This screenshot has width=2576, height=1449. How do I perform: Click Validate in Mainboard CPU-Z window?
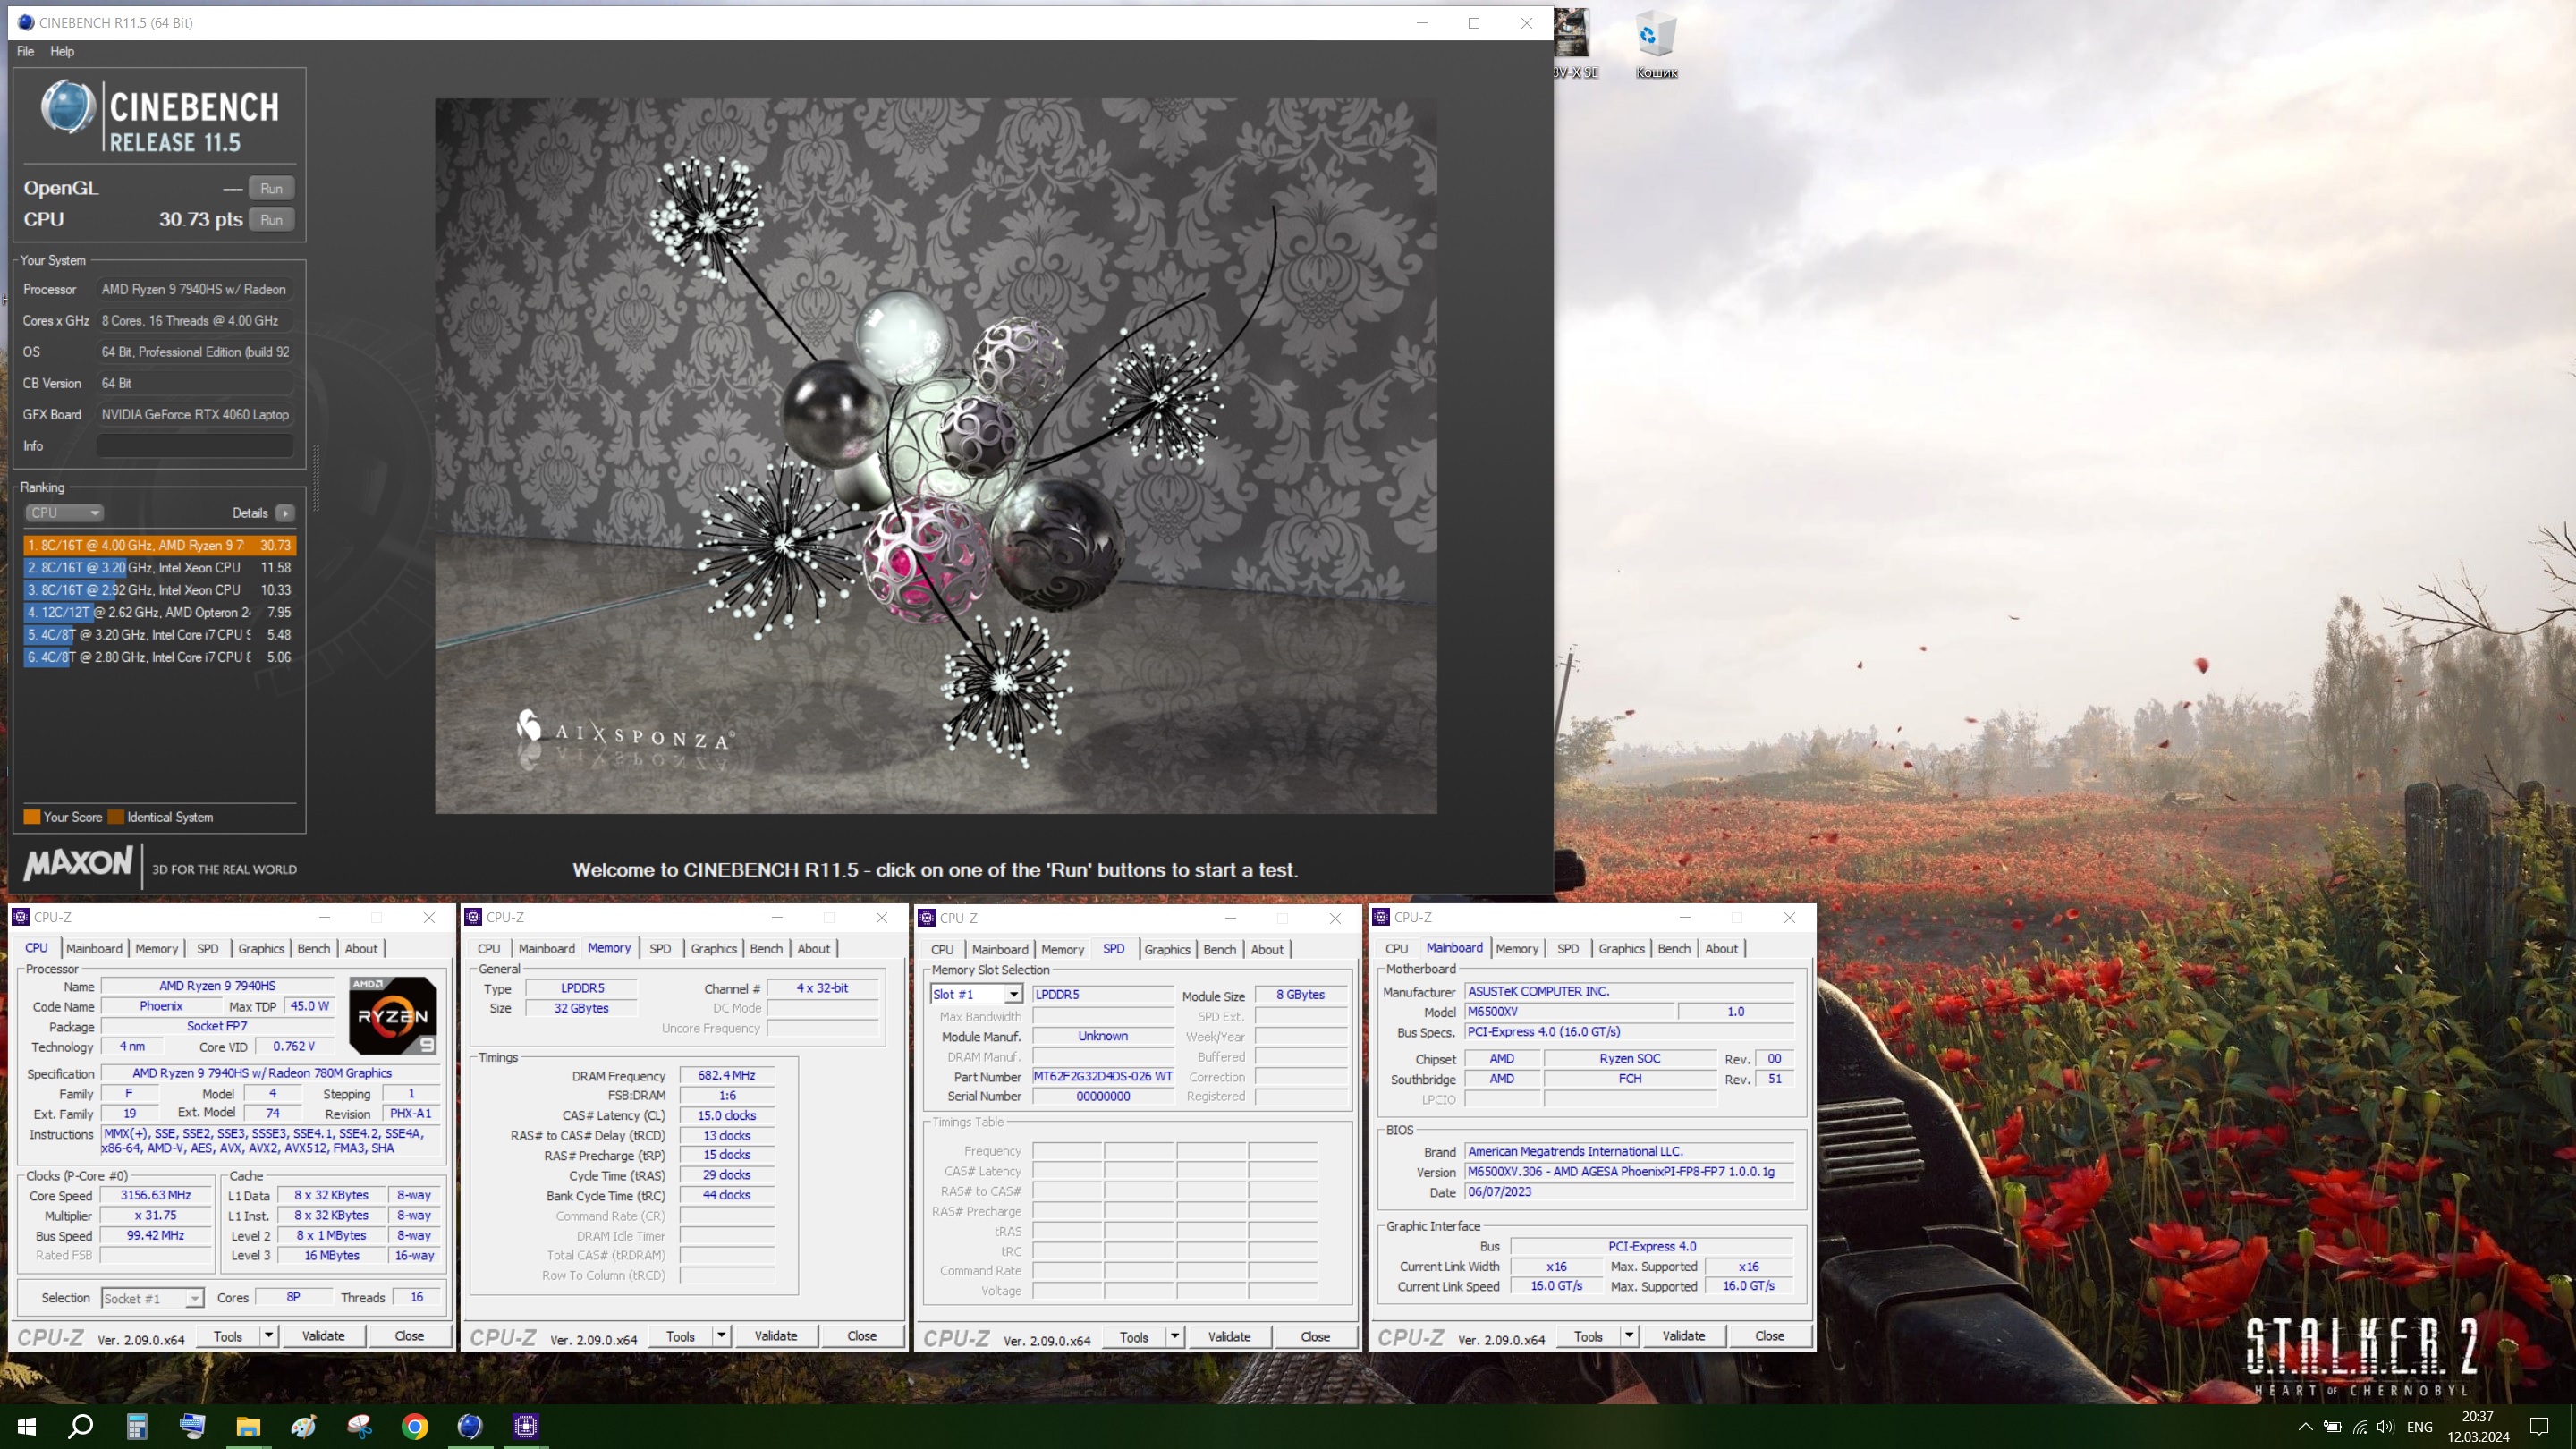pyautogui.click(x=1684, y=1336)
